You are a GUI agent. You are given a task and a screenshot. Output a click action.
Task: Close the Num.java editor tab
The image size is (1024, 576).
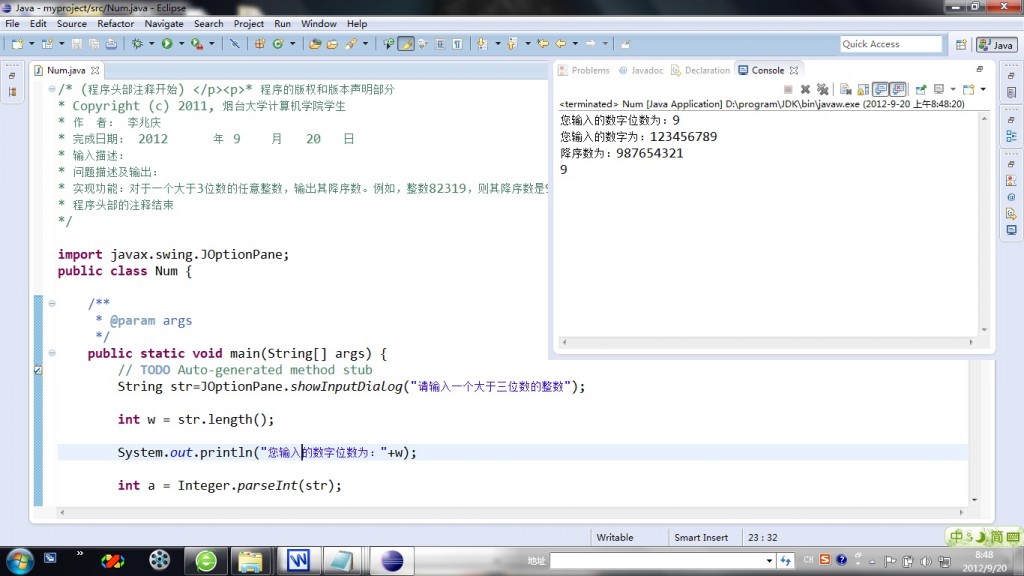point(95,70)
